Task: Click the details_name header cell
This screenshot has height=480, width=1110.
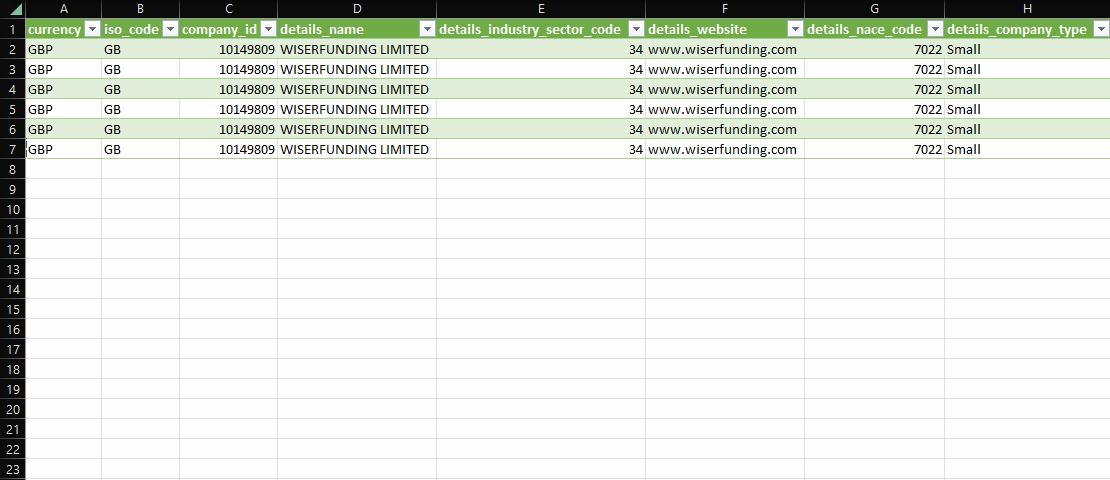Action: (357, 30)
